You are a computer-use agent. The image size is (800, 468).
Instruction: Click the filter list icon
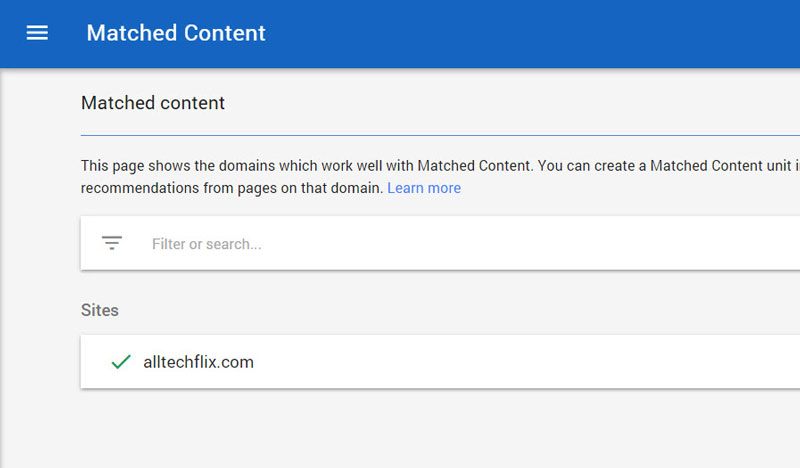[x=112, y=243]
